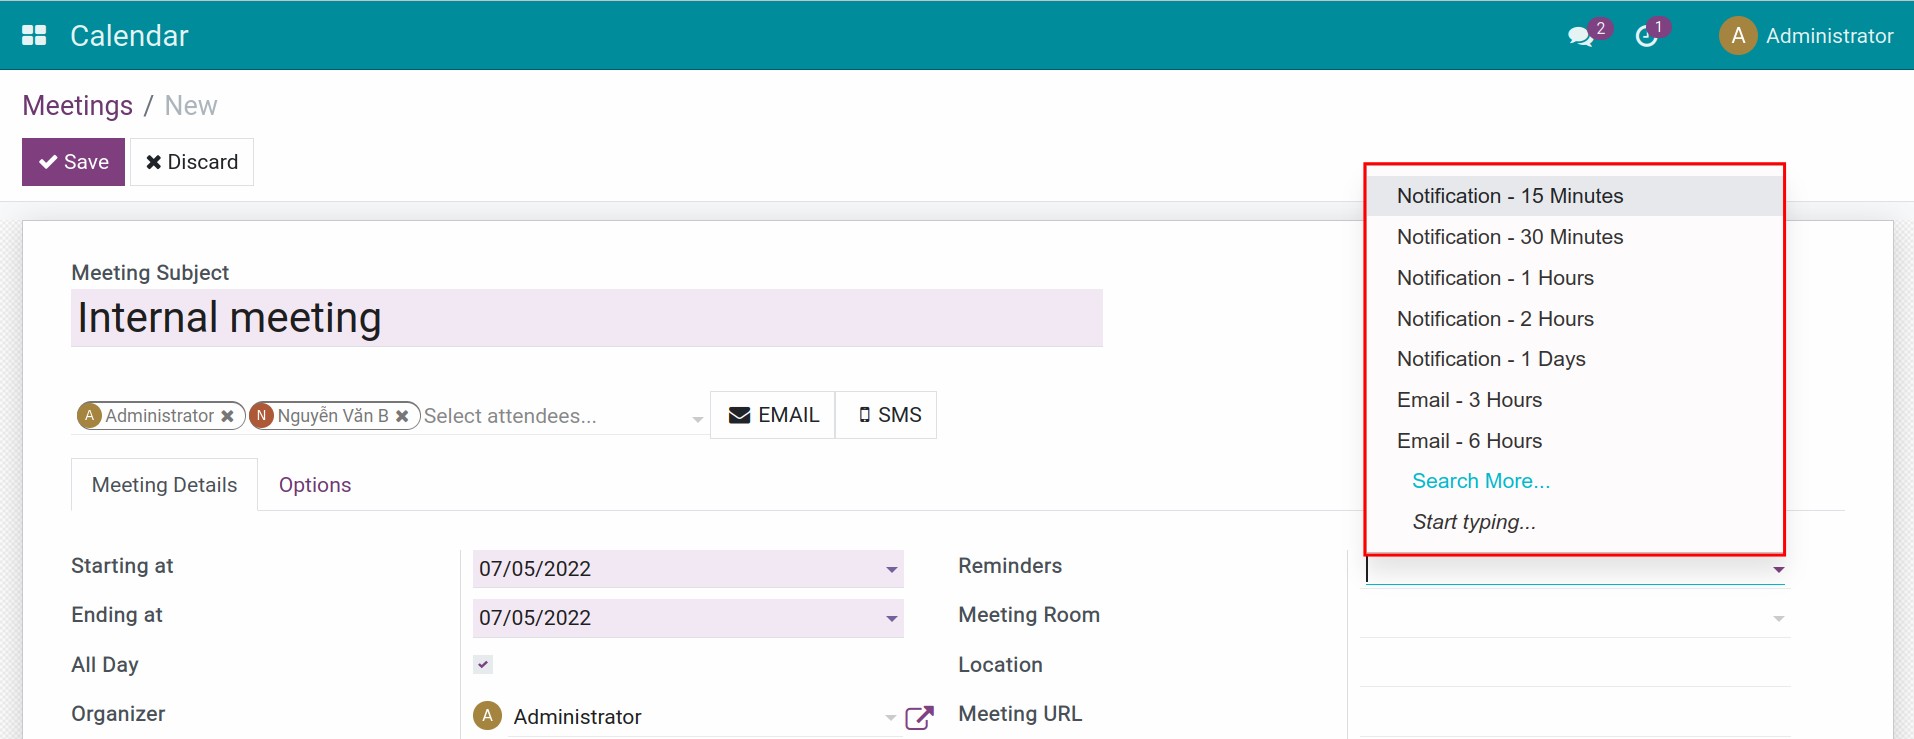Image resolution: width=1914 pixels, height=739 pixels.
Task: Remove Nguyễn Văn B attendee tag
Action: coord(402,416)
